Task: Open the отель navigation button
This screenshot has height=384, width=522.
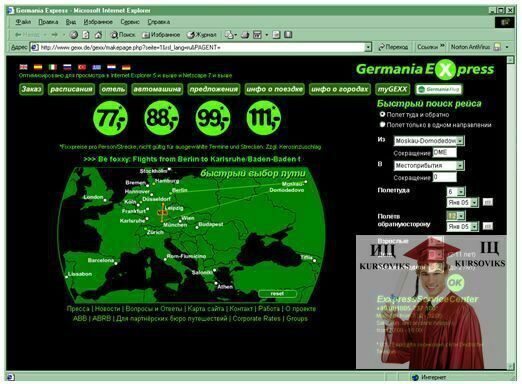Action: click(x=113, y=89)
